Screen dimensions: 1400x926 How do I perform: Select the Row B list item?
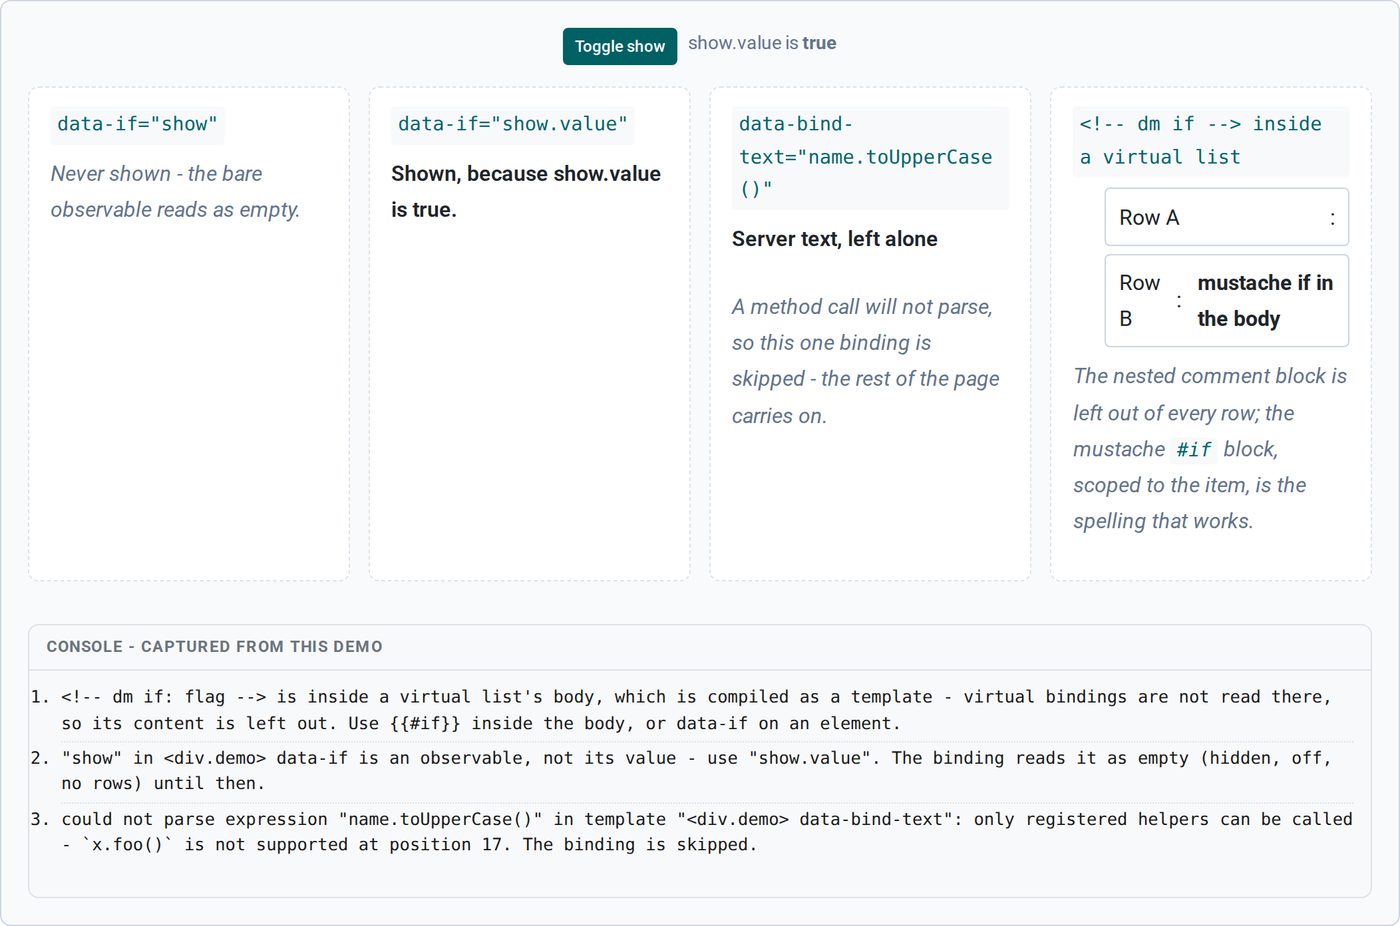[1226, 301]
